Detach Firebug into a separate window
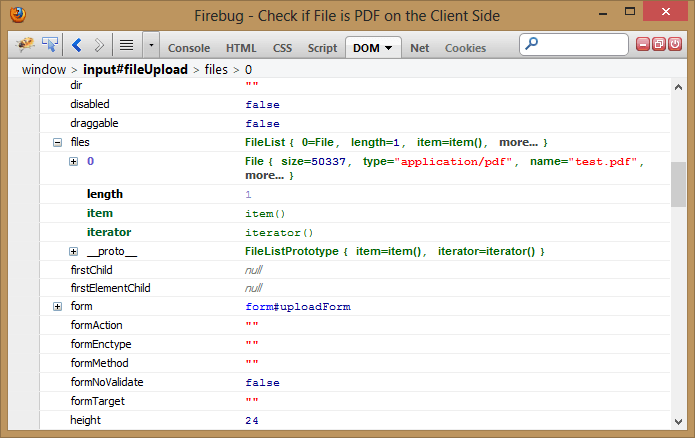 (x=658, y=45)
